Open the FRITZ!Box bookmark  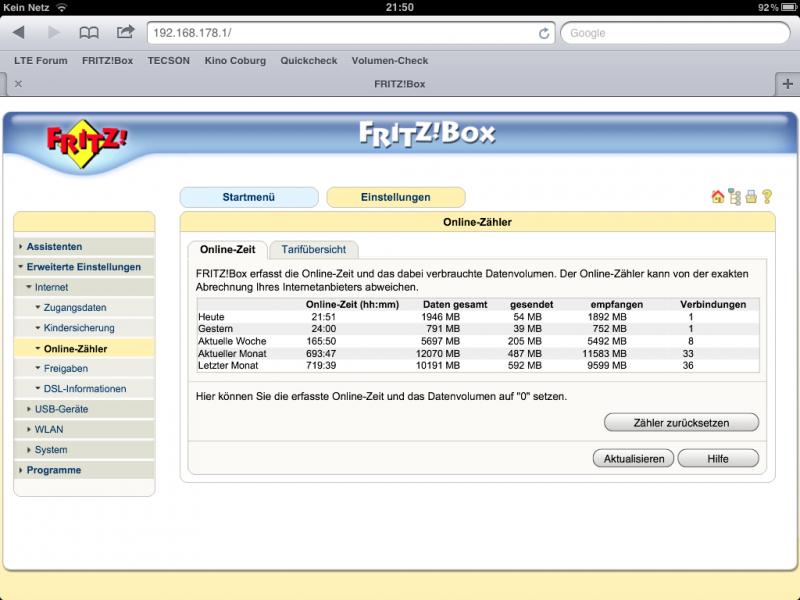click(x=108, y=61)
